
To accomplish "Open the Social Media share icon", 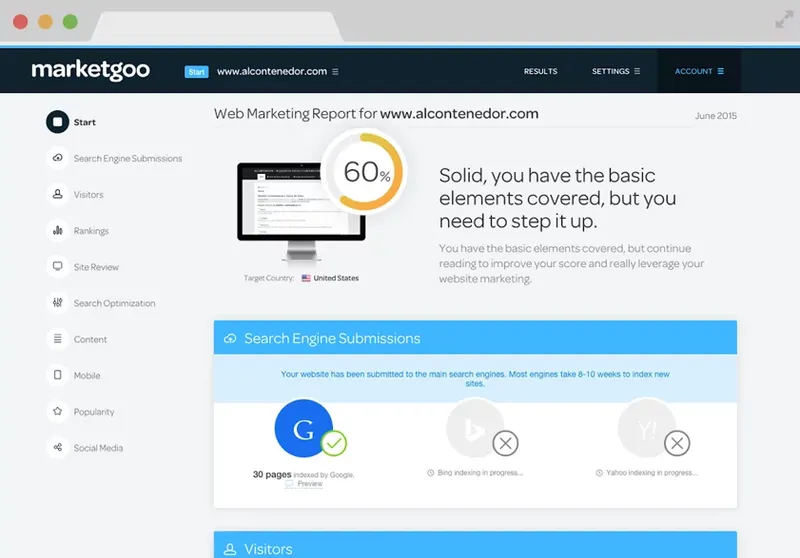I will (x=58, y=448).
